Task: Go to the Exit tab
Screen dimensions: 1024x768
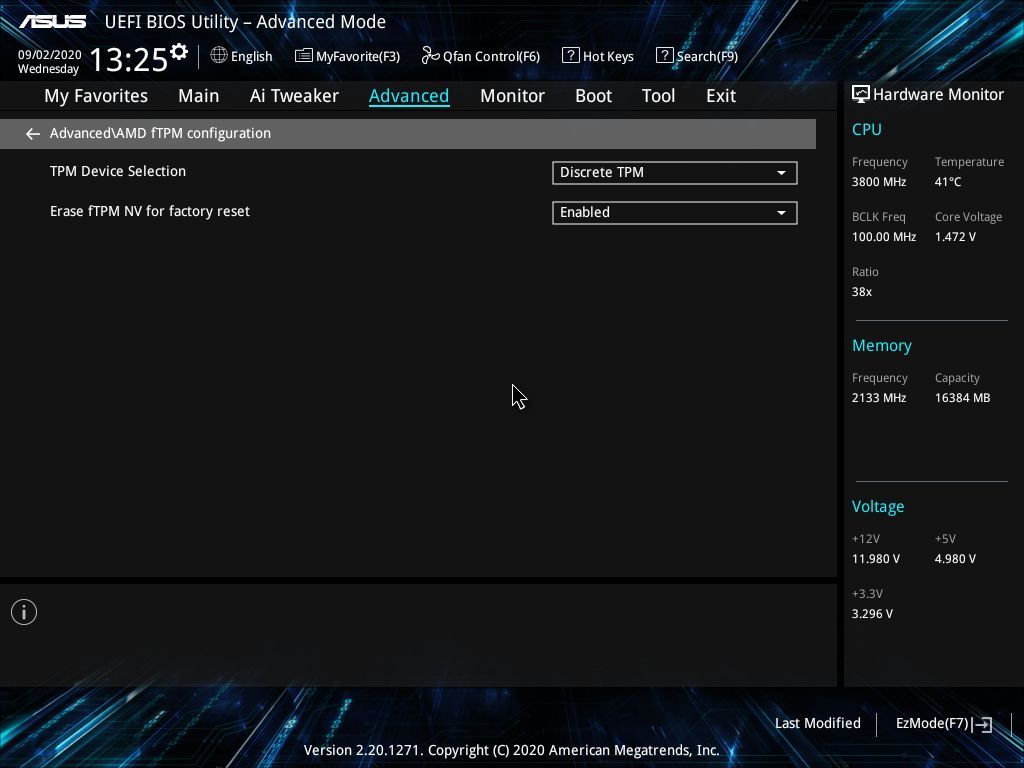Action: pyautogui.click(x=721, y=96)
